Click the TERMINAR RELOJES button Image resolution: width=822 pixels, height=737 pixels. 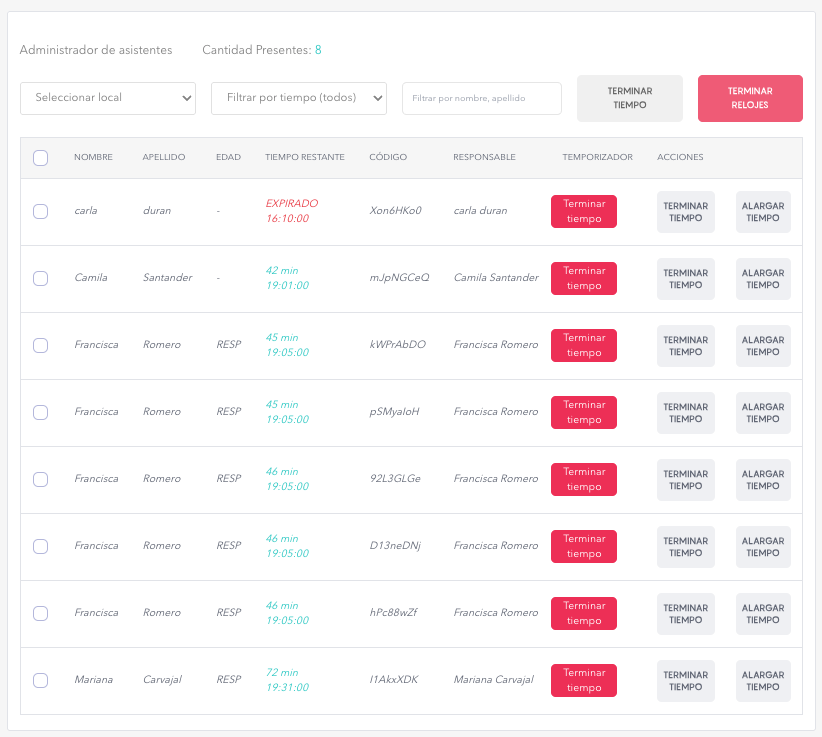(x=750, y=98)
